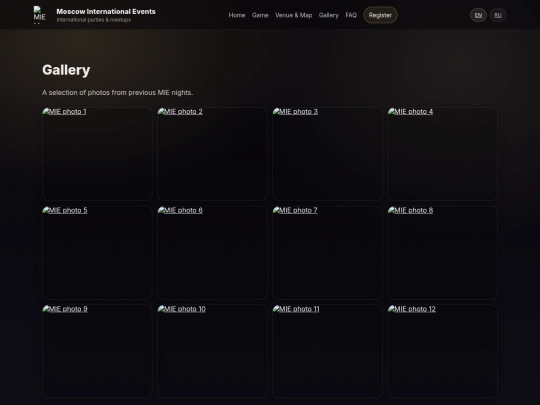Open MIE photo 12 thumbnail
Image resolution: width=540 pixels, height=405 pixels.
443,351
